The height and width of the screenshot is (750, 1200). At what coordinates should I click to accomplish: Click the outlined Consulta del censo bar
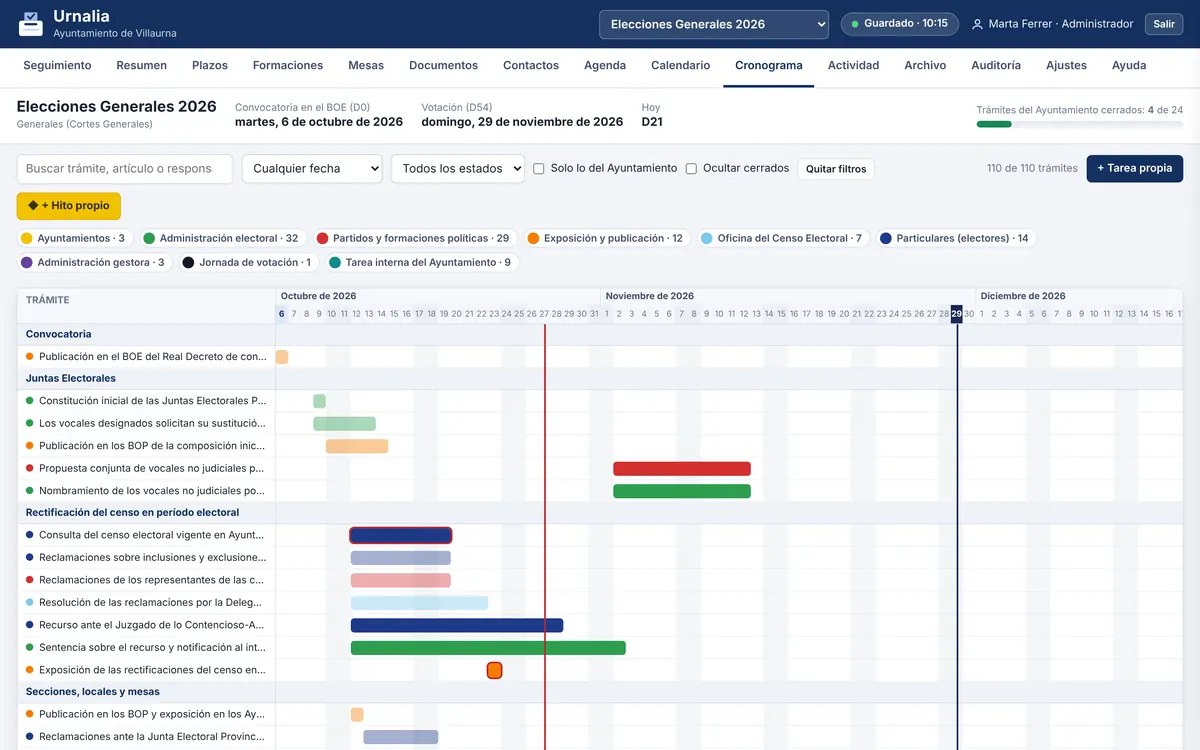(401, 535)
